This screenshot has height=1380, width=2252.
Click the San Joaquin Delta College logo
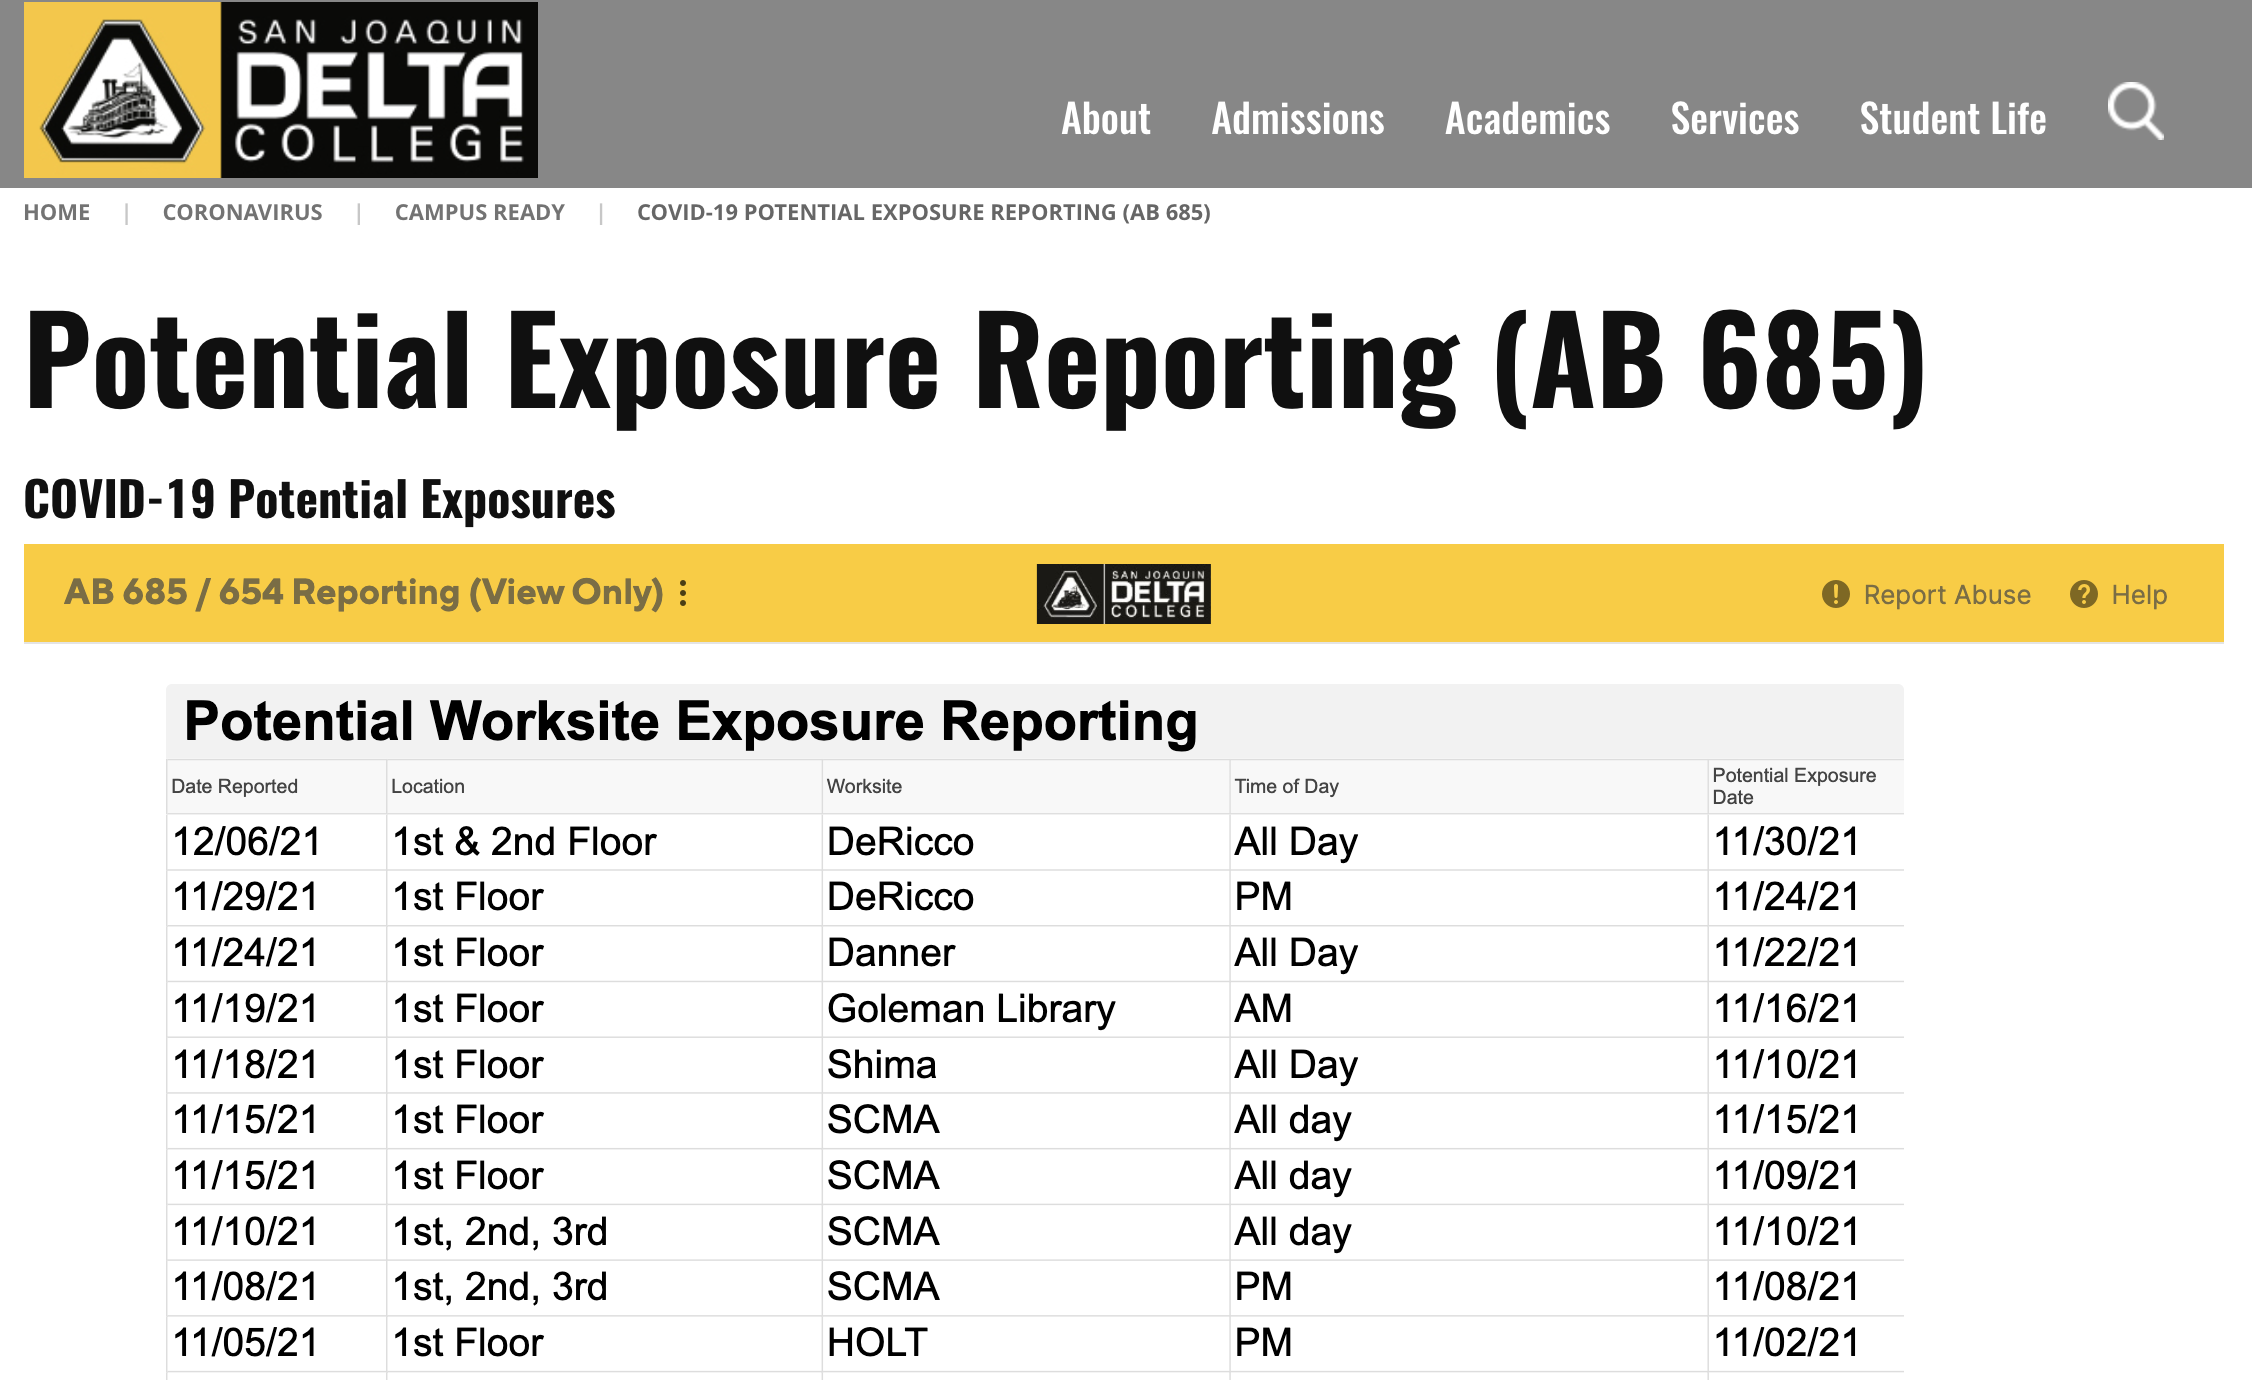click(x=281, y=90)
